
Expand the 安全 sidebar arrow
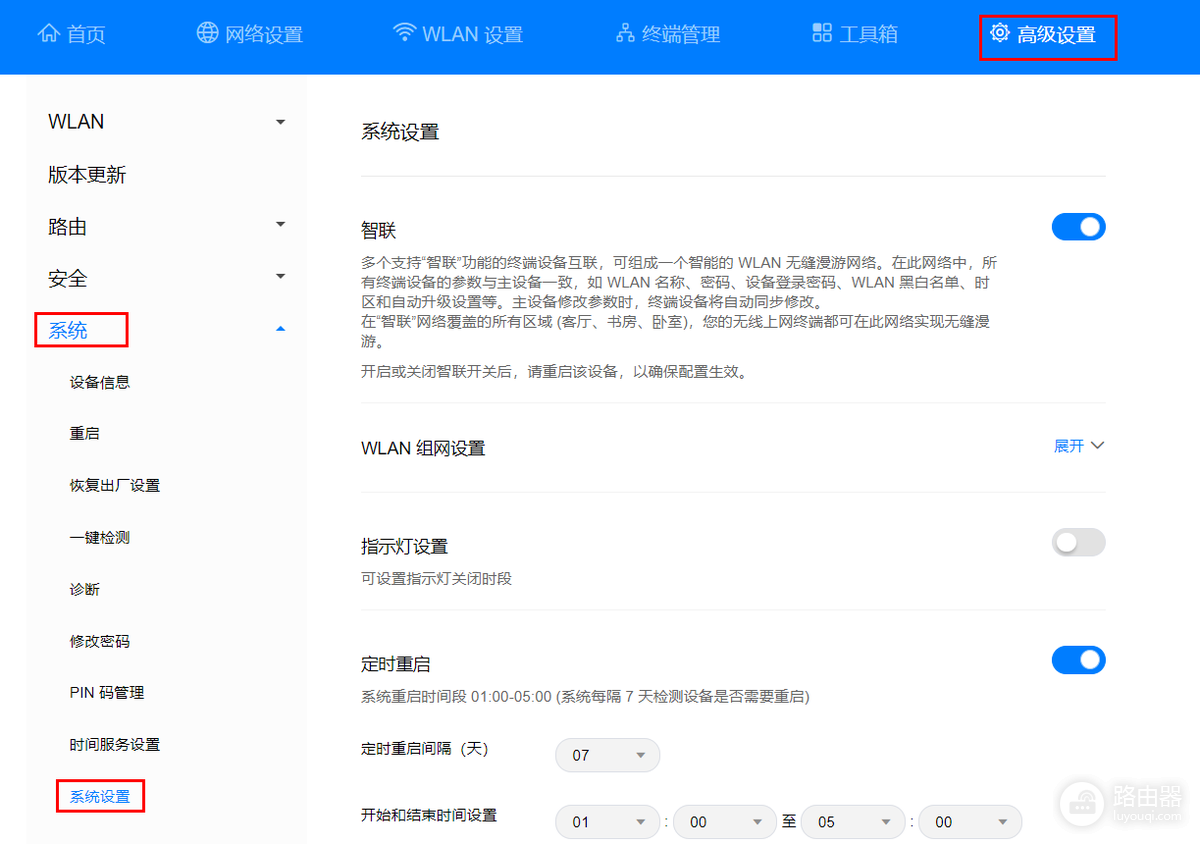pyautogui.click(x=280, y=276)
